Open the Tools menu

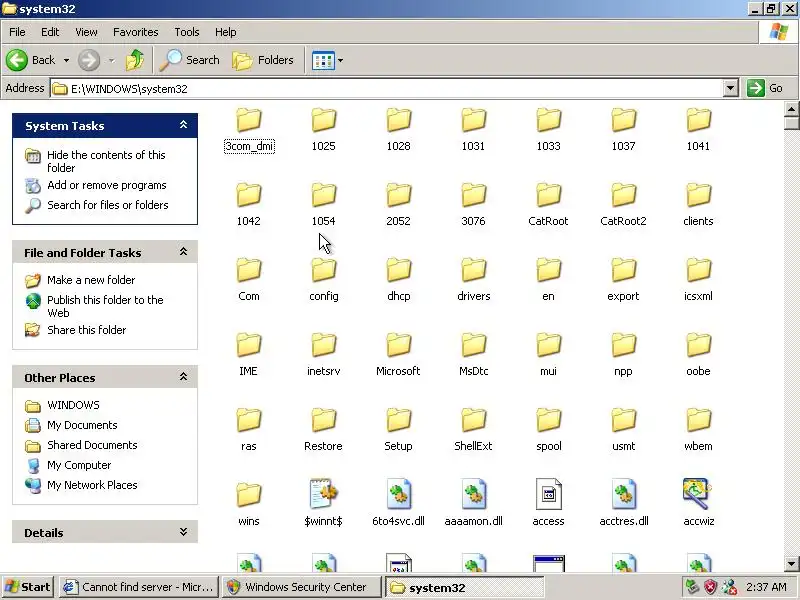pos(187,32)
